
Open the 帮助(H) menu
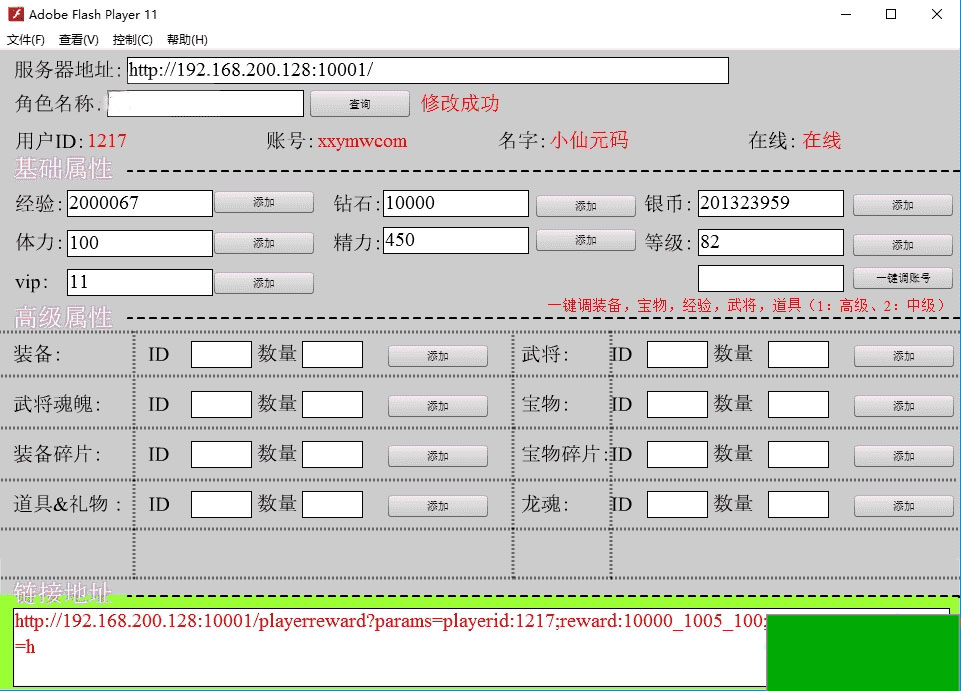click(x=187, y=40)
